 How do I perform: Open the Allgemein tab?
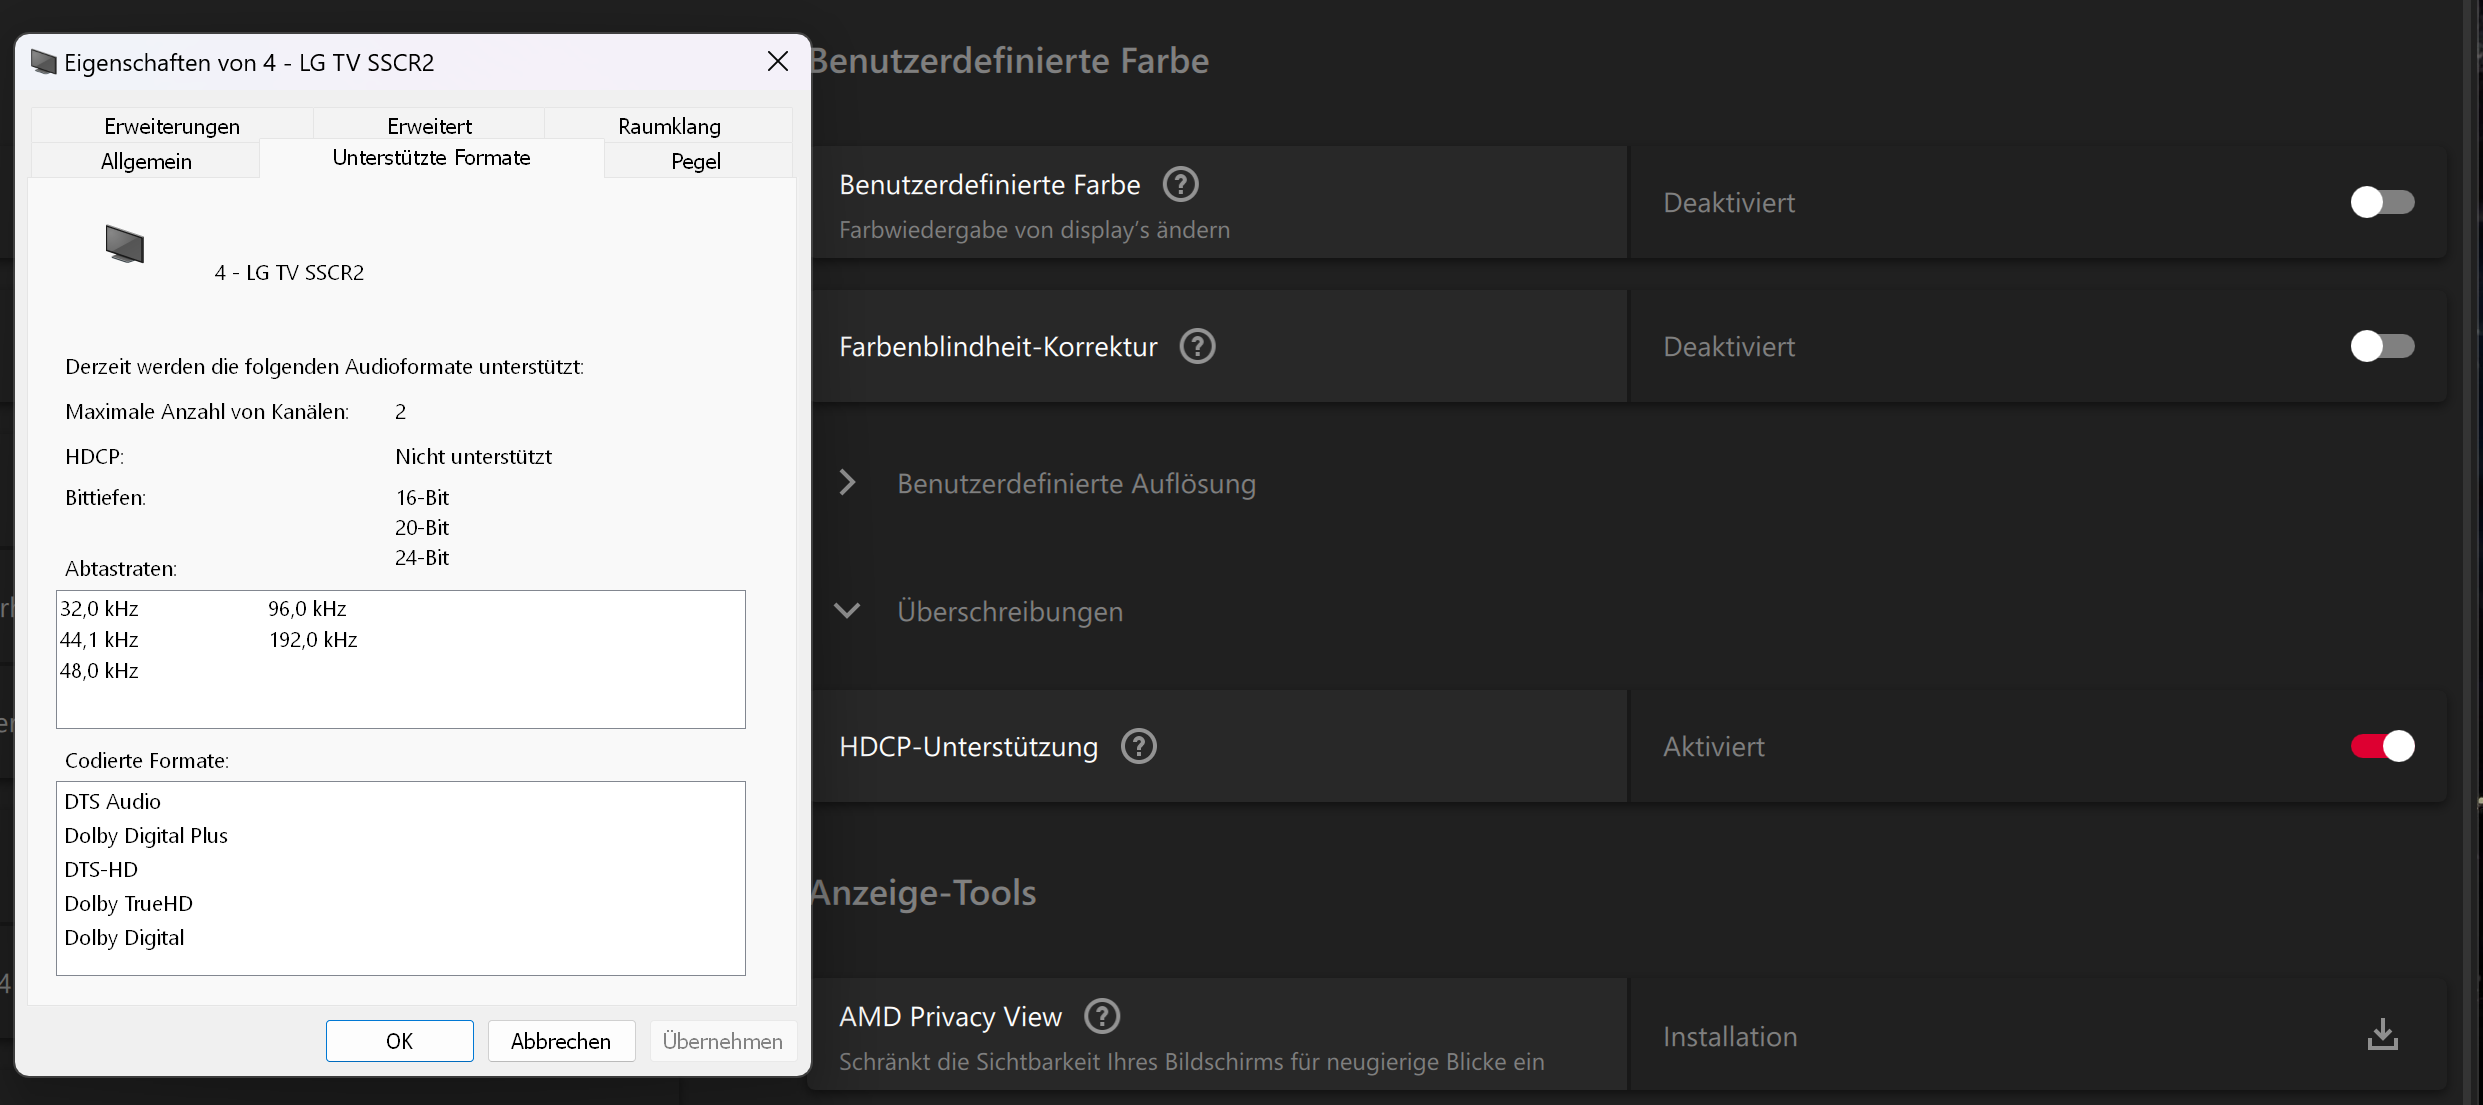[x=146, y=161]
